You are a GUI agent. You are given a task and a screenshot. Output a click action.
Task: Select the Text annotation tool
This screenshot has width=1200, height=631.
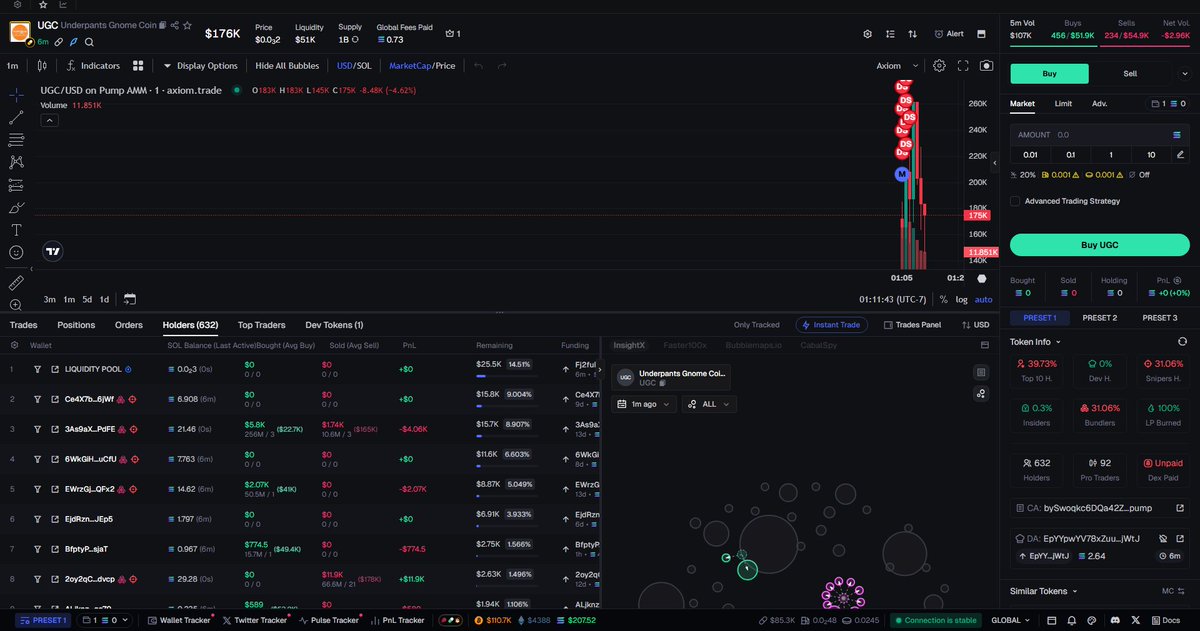point(16,230)
